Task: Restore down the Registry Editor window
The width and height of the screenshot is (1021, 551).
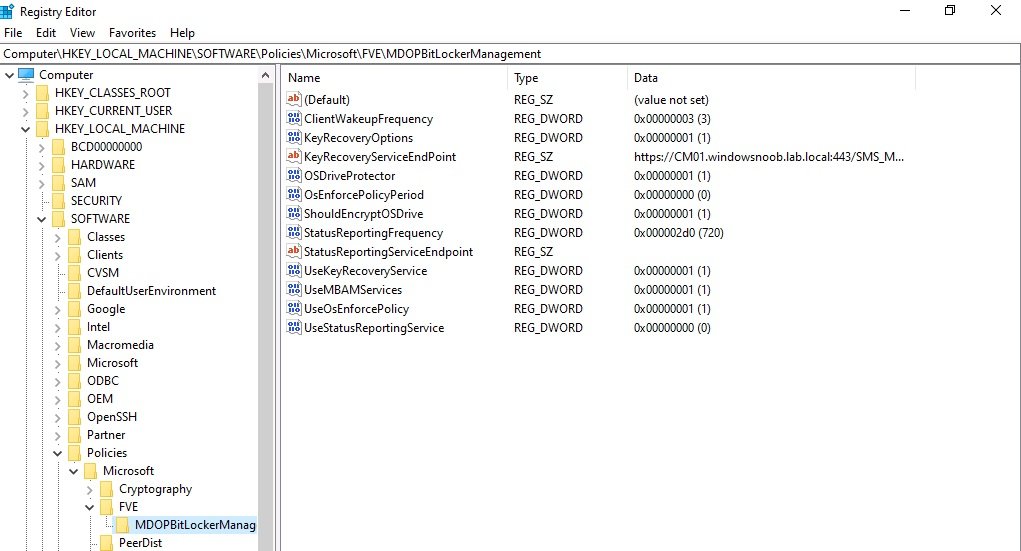Action: coord(950,10)
